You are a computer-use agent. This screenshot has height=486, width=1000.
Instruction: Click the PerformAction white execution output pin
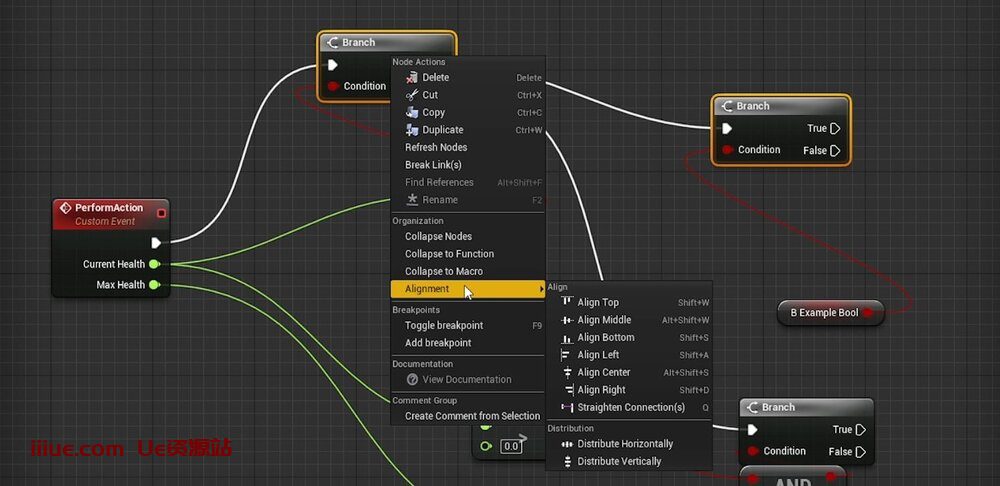[156, 243]
